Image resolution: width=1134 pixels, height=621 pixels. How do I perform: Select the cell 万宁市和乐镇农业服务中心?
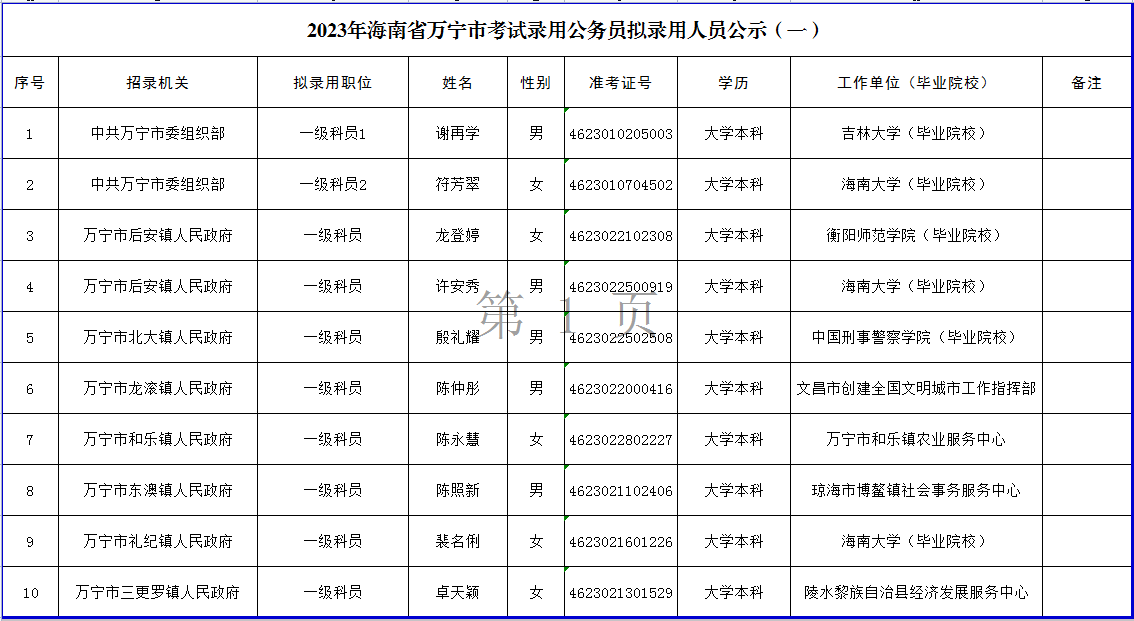click(916, 440)
